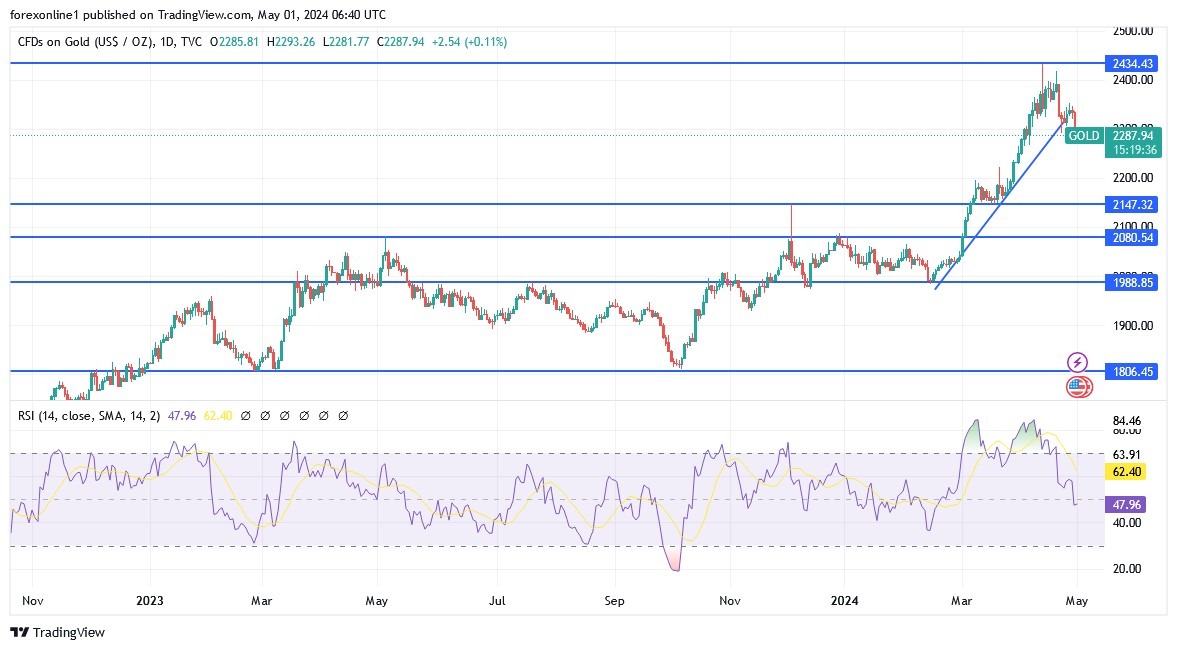Screen dimensions: 1177x650
Task: Click the US flag economic event icon
Action: pos(1078,387)
